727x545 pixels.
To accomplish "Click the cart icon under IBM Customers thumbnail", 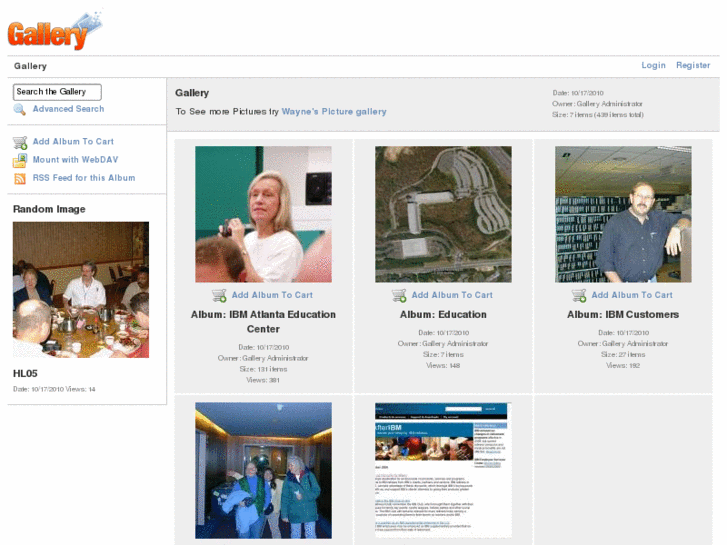I will [579, 295].
